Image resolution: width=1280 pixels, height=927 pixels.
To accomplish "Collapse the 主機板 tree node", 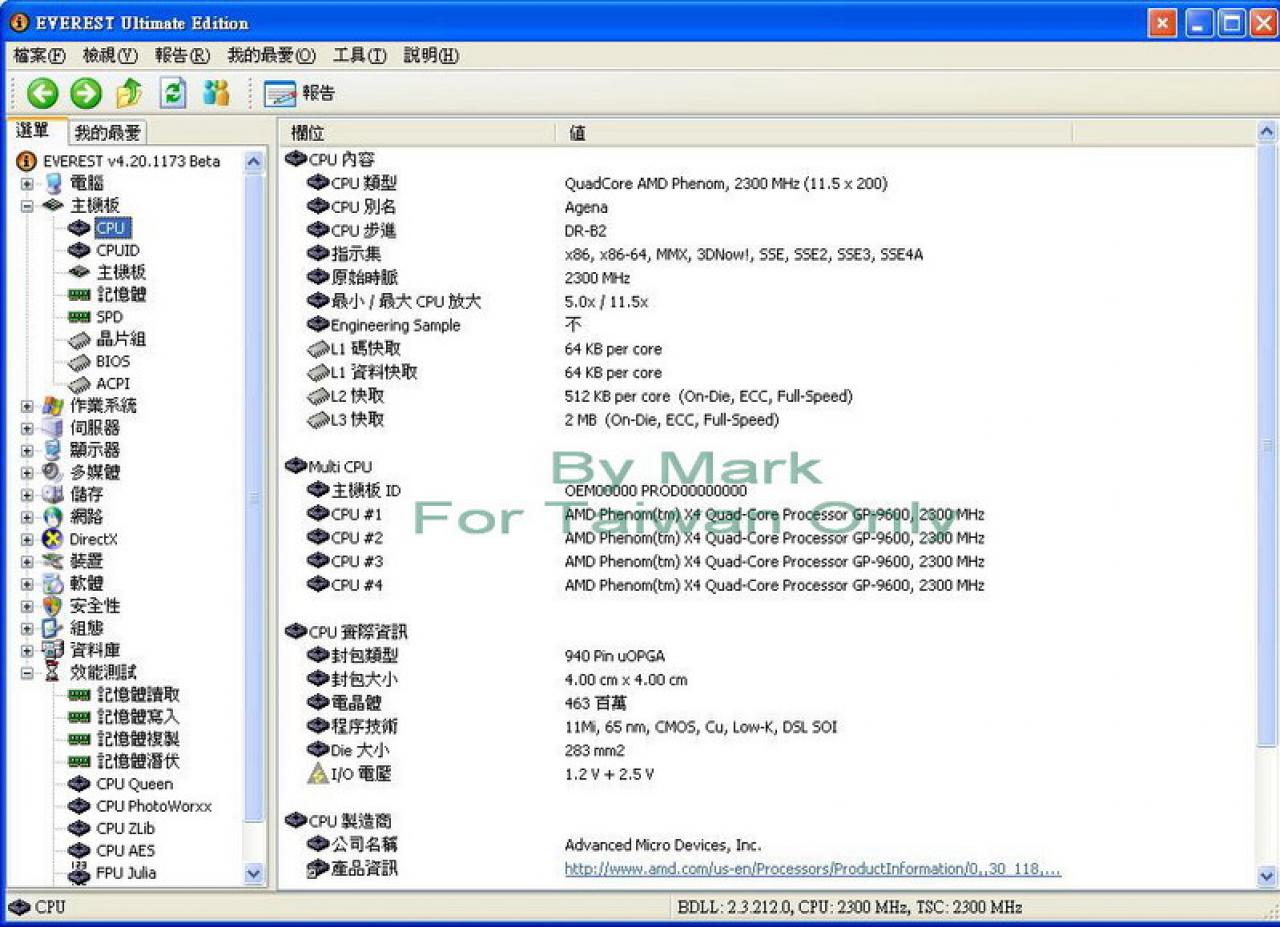I will 27,206.
